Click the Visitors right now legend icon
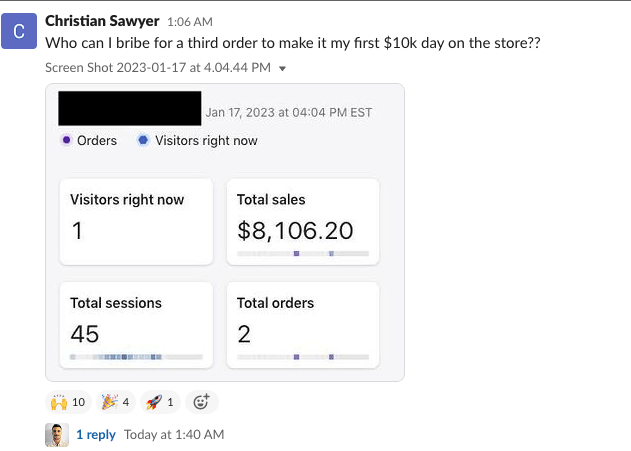631x451 pixels. coord(143,140)
